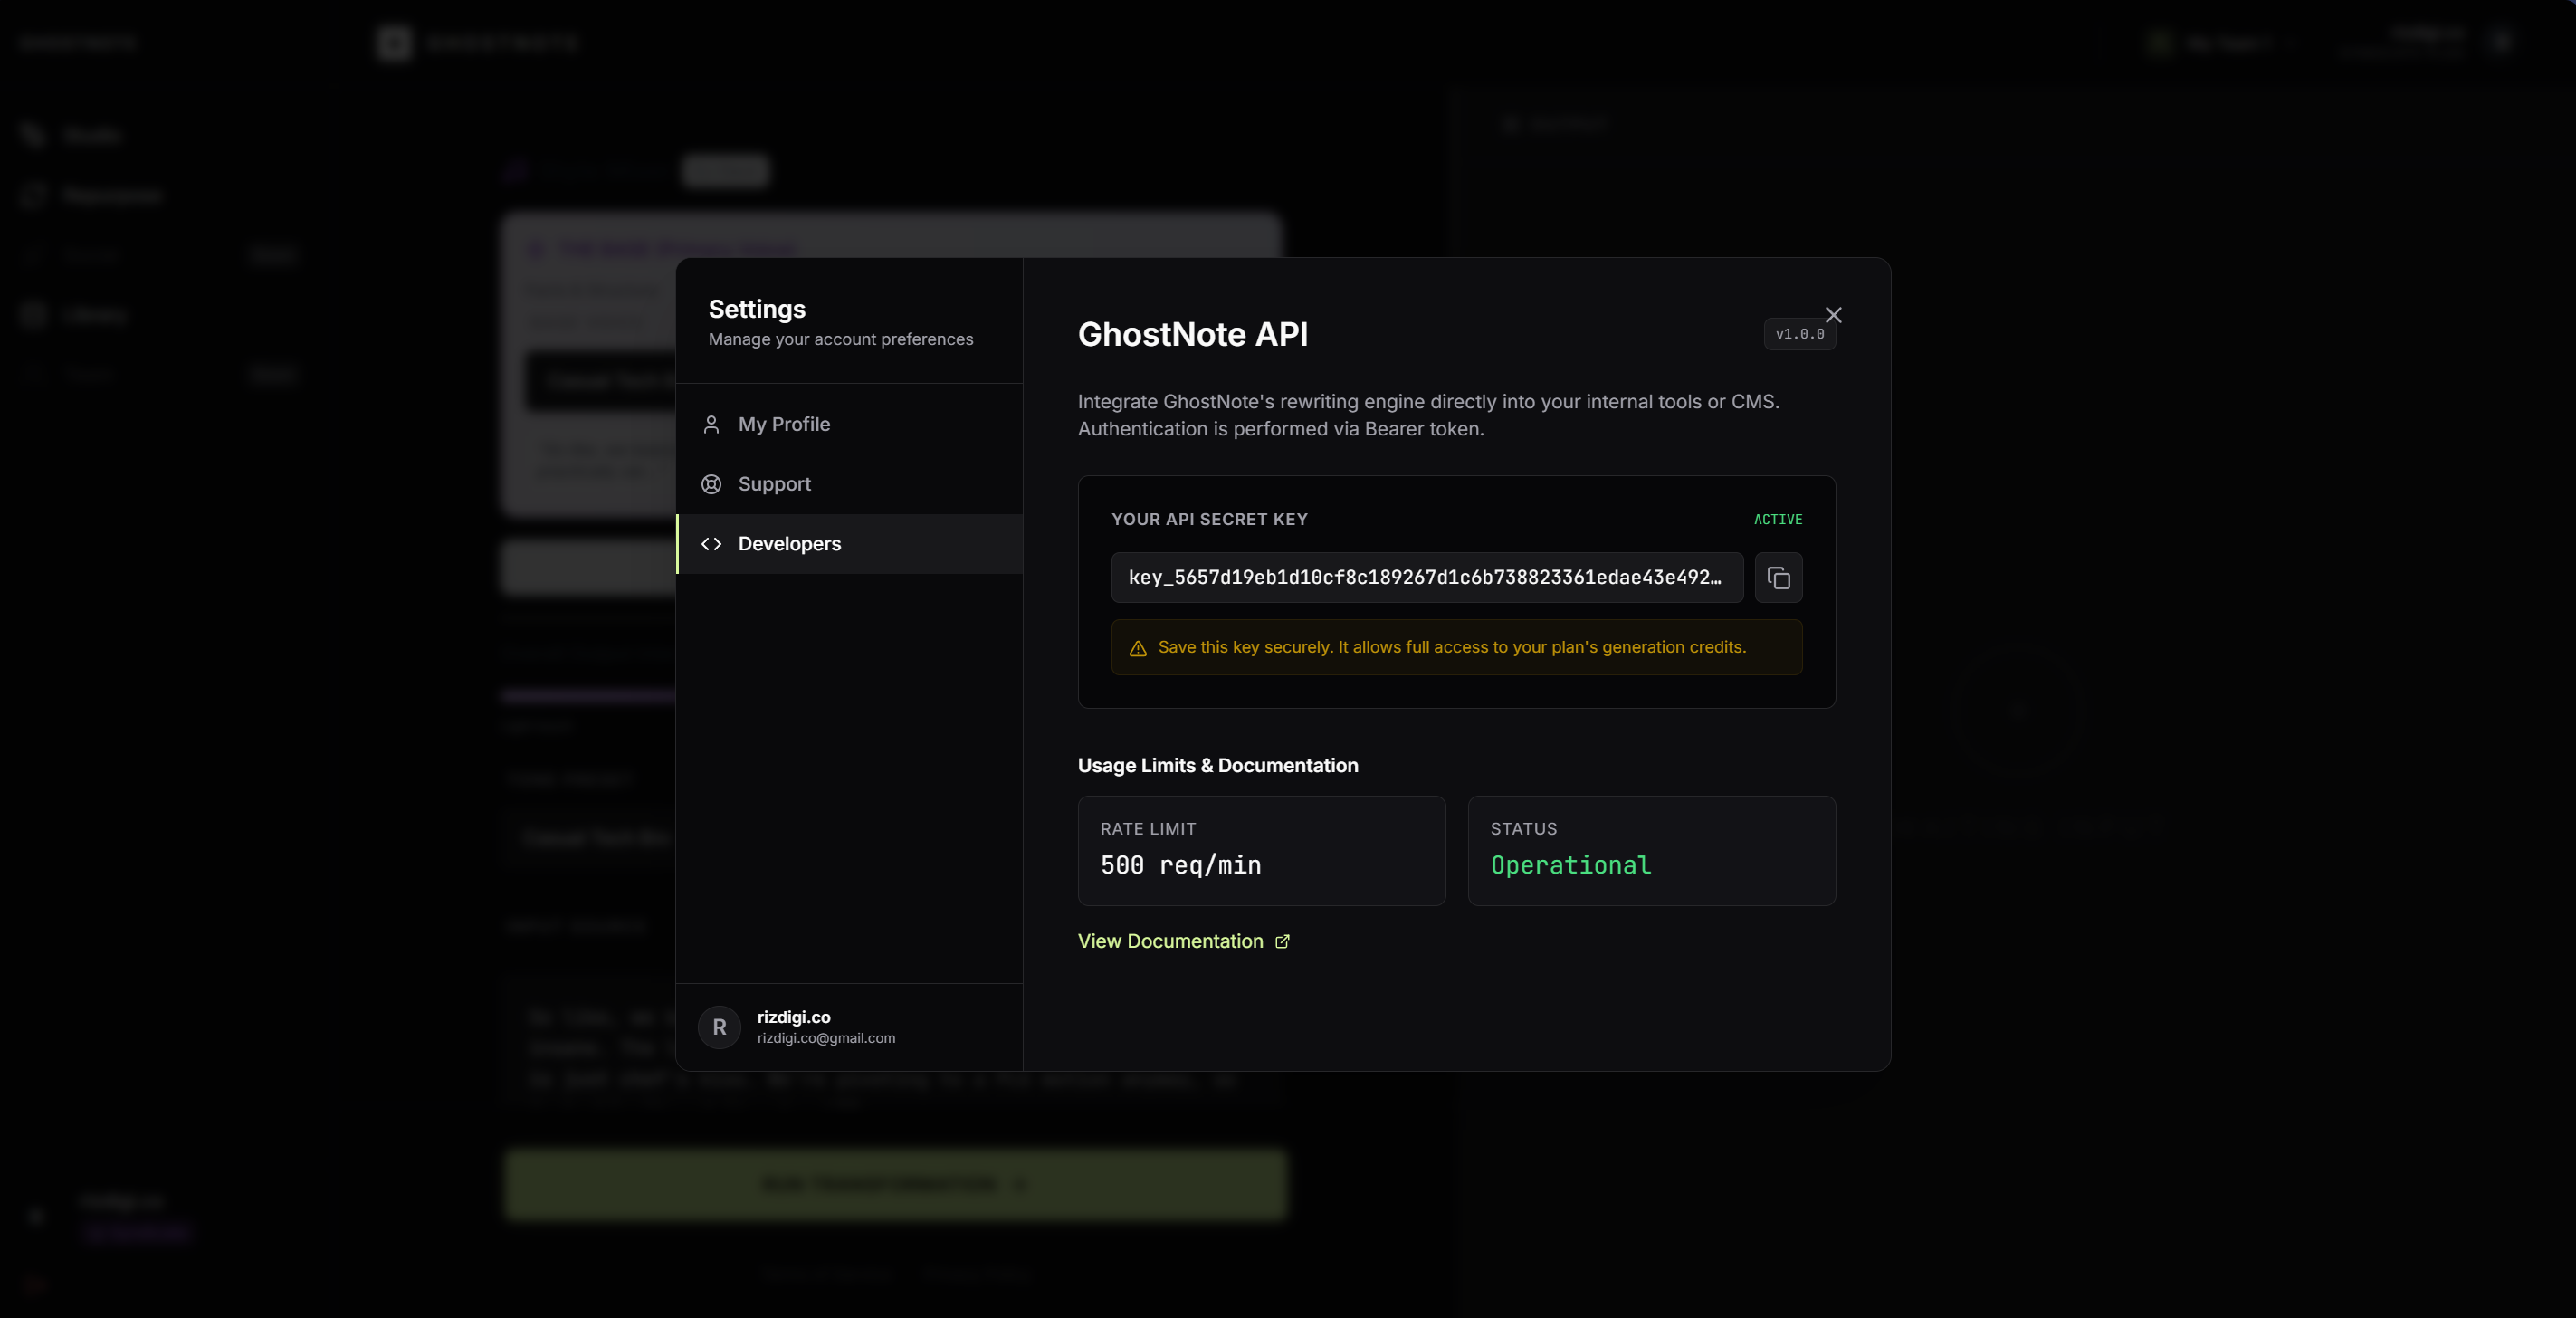Click the GhostNote logo in the top bar
Viewport: 2576px width, 1318px height.
point(393,42)
